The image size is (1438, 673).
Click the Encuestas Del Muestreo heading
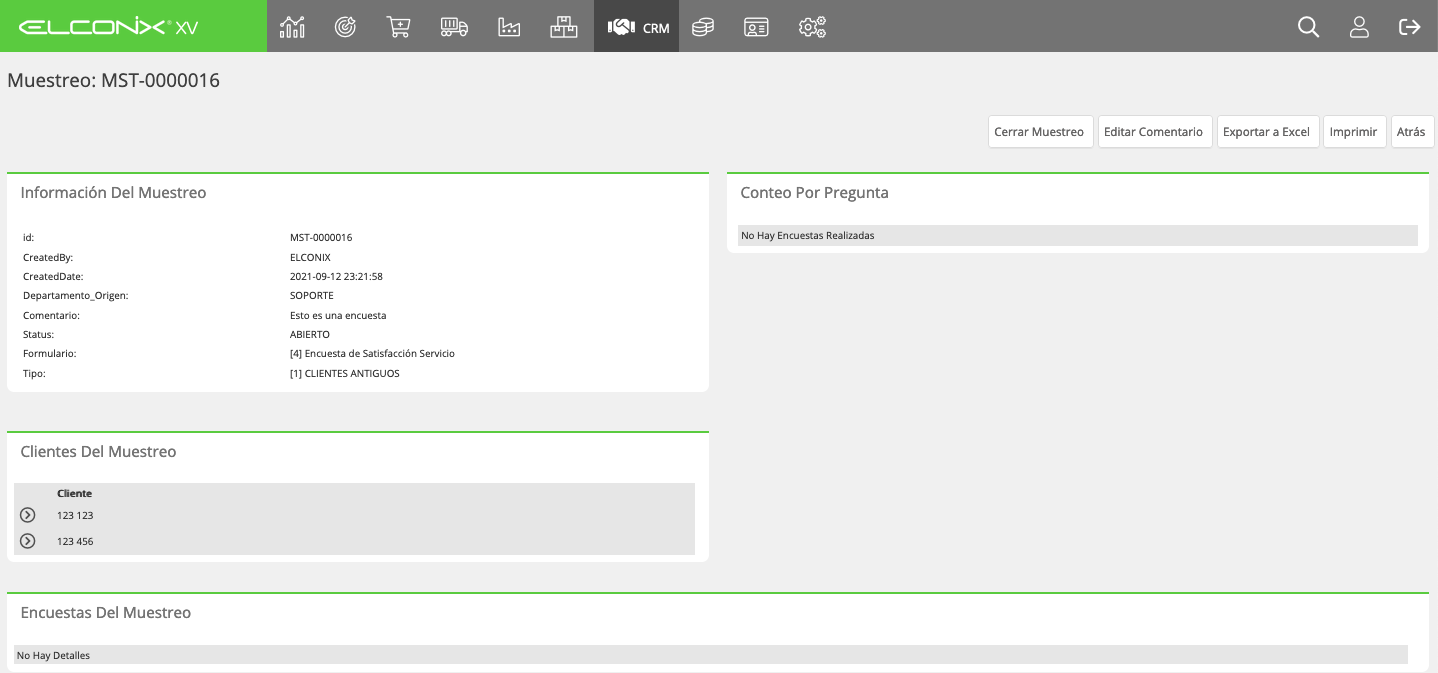pos(106,613)
